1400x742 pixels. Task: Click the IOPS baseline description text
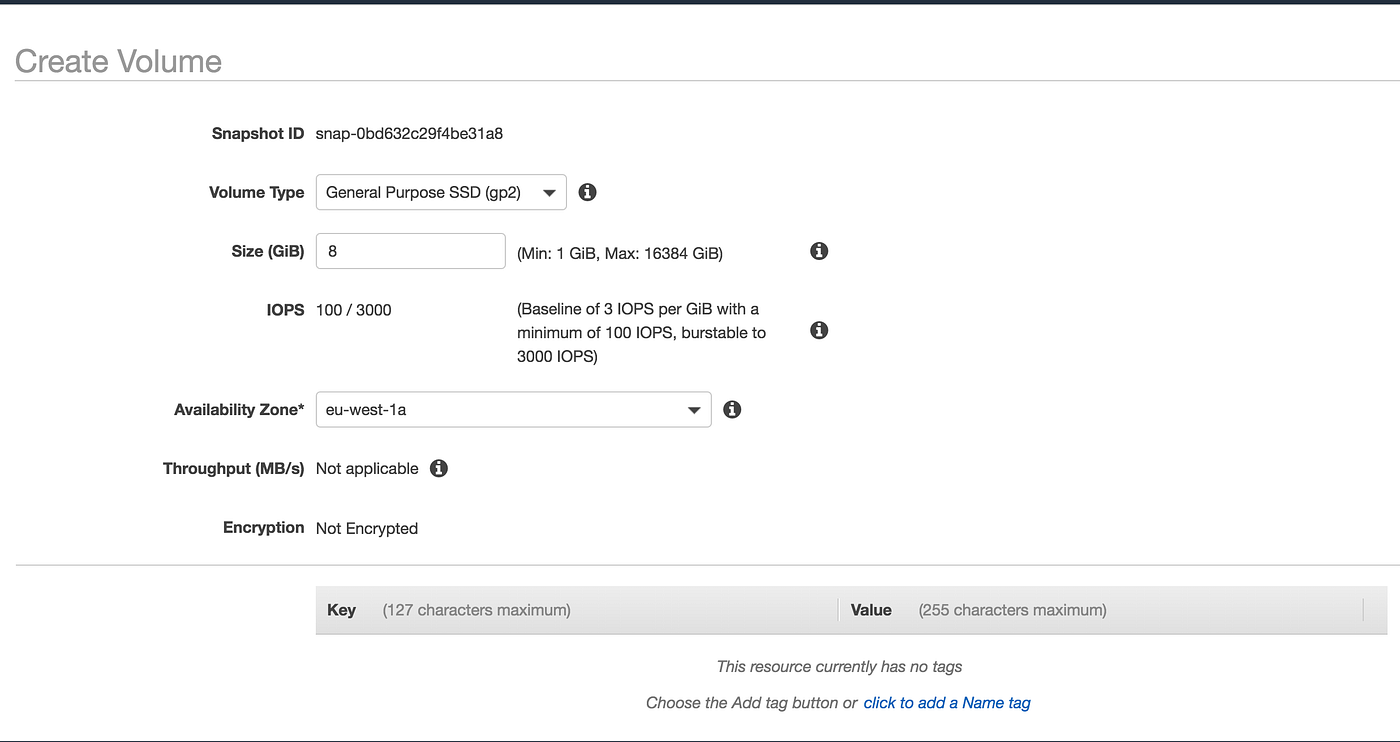[x=641, y=332]
